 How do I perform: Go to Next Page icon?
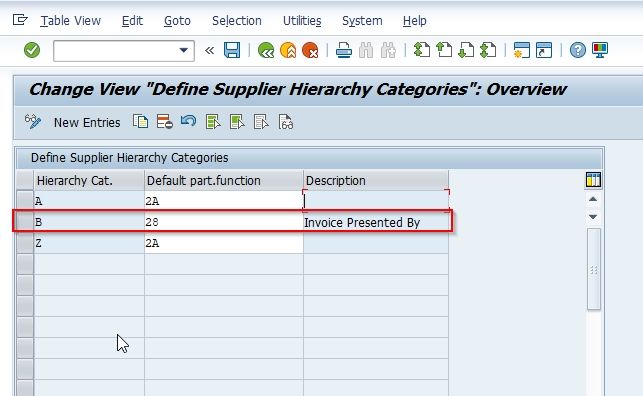pyautogui.click(x=466, y=50)
